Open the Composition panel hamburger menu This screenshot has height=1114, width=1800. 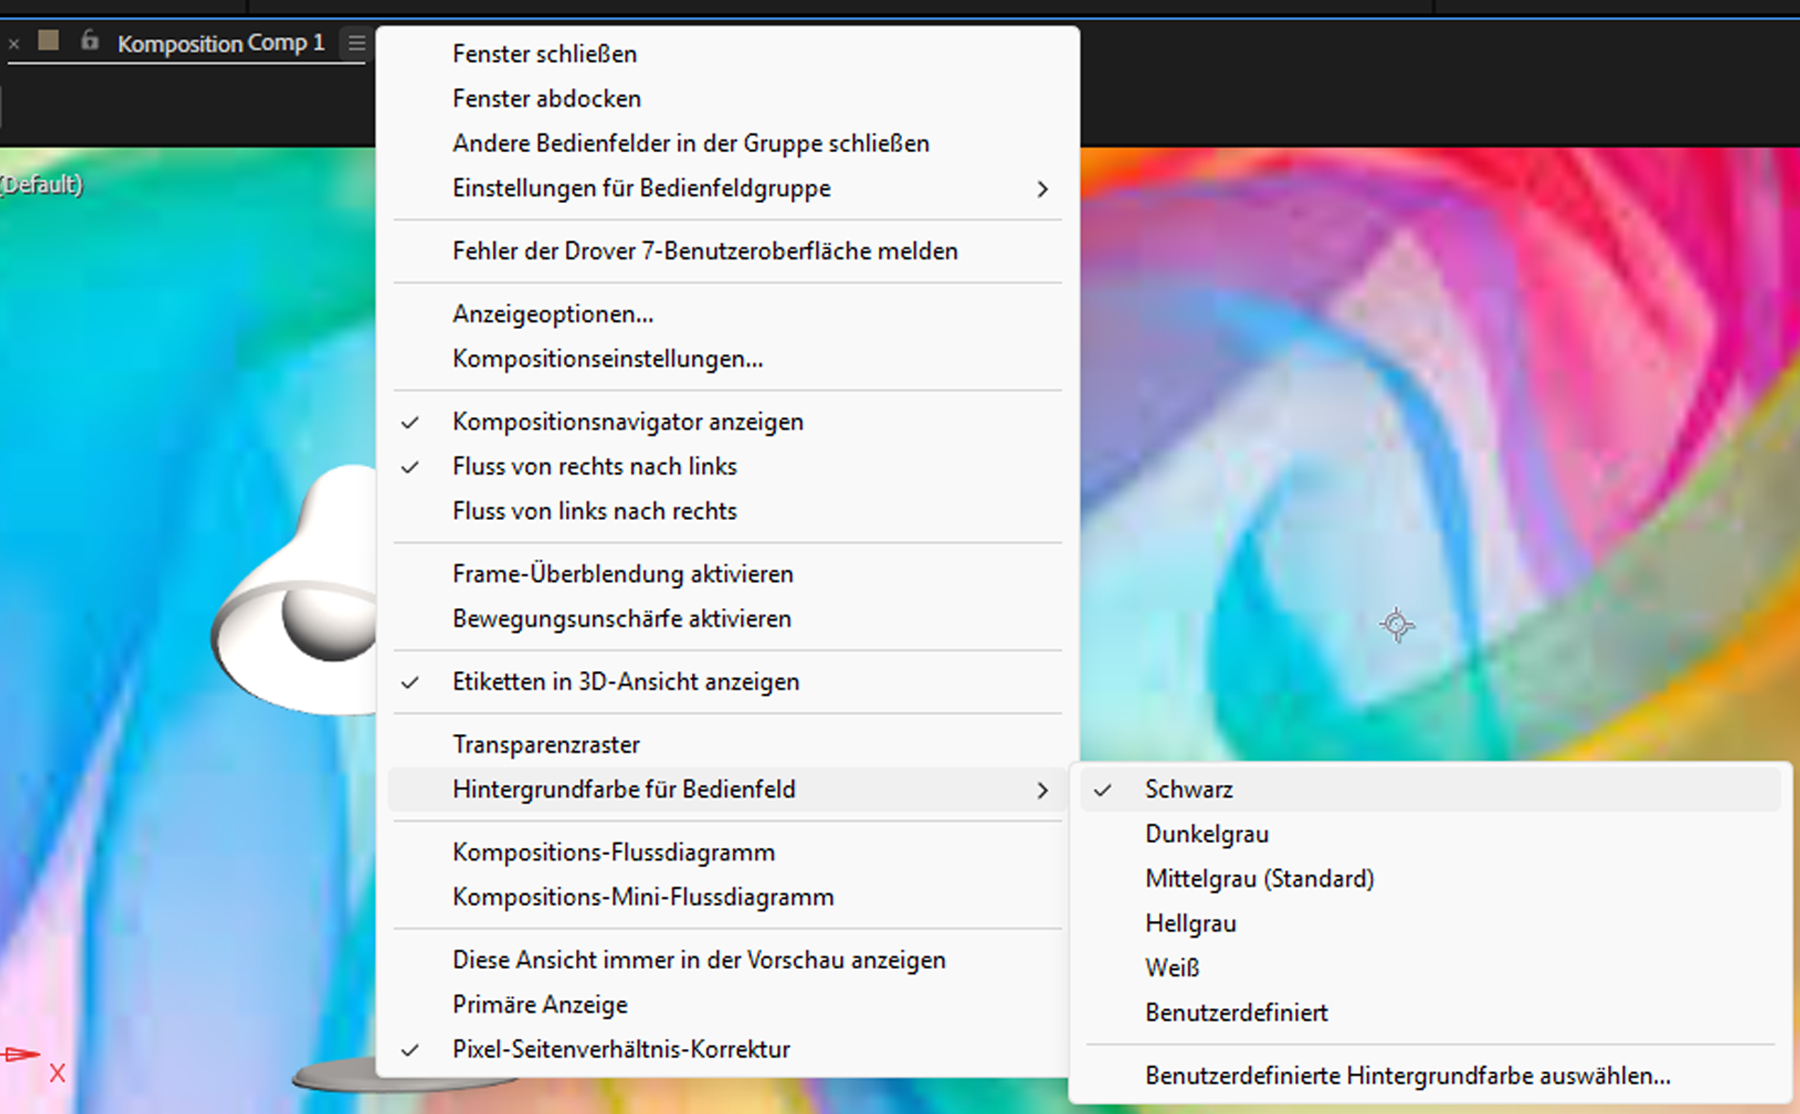coord(356,43)
